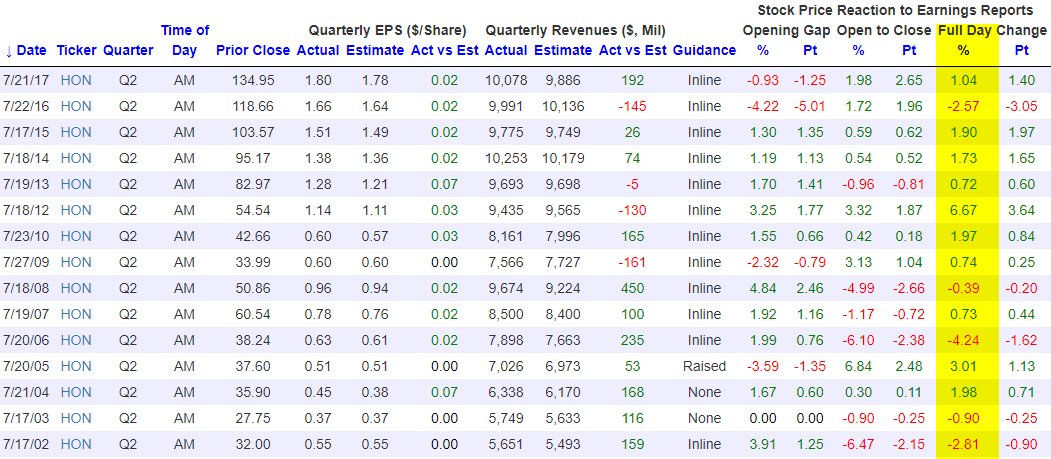Viewport: 1051px width, 459px height.
Task: Sort by Prior Close column header
Action: coord(253,50)
